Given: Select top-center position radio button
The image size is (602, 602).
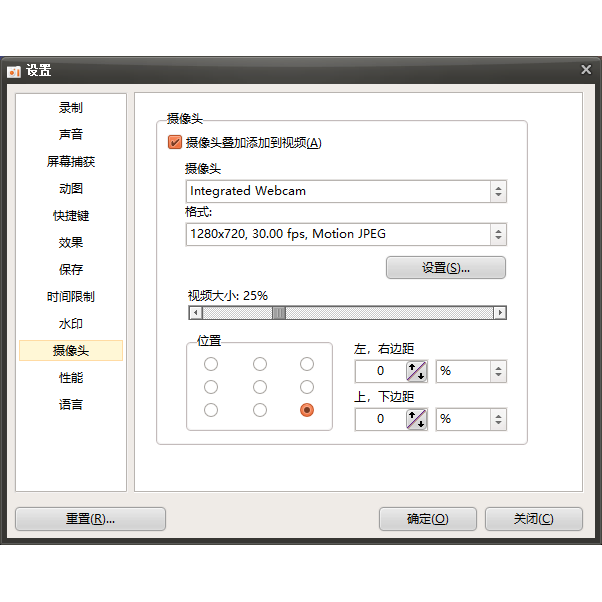Looking at the screenshot, I should pyautogui.click(x=260, y=364).
